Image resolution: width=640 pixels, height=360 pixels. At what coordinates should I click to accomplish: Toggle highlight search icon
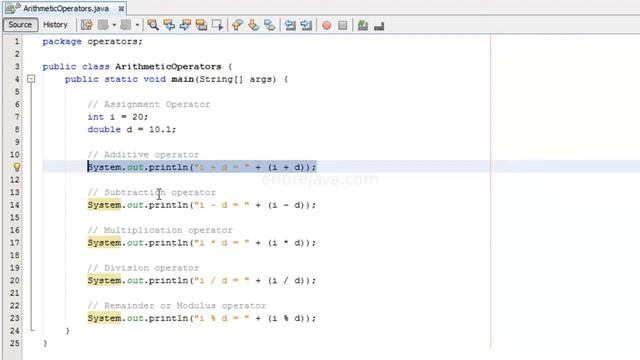[x=201, y=25]
